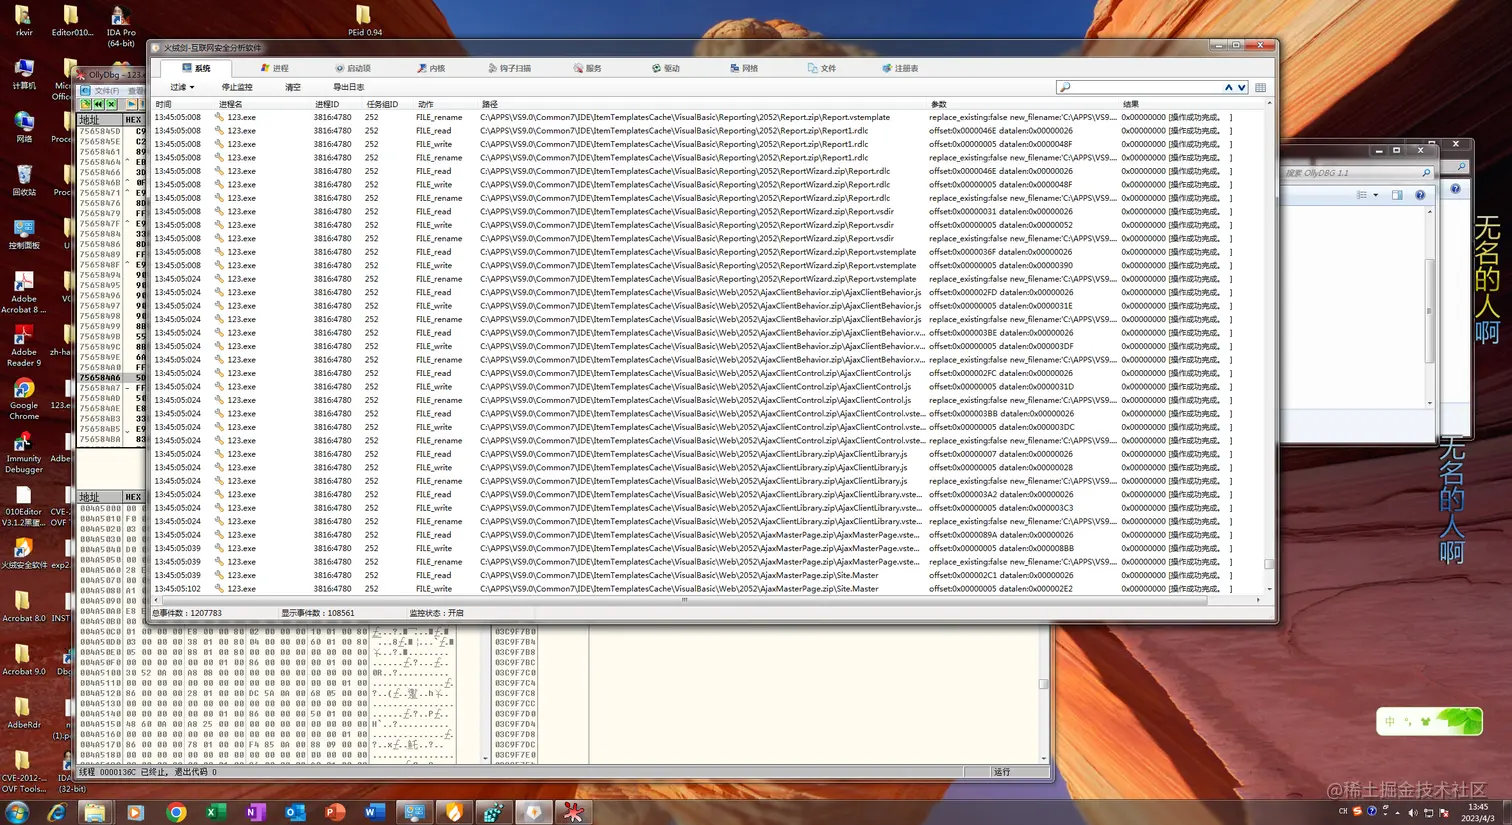Open the view options dropdown in Explorer window

(1376, 195)
